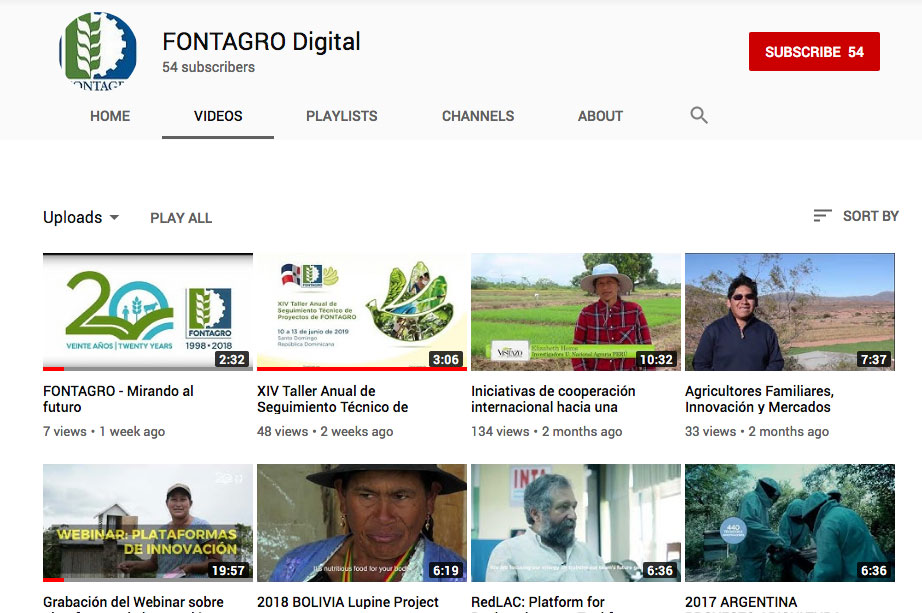Image resolution: width=922 pixels, height=613 pixels.
Task: Click the 19:57 duration badge
Action: (x=228, y=571)
